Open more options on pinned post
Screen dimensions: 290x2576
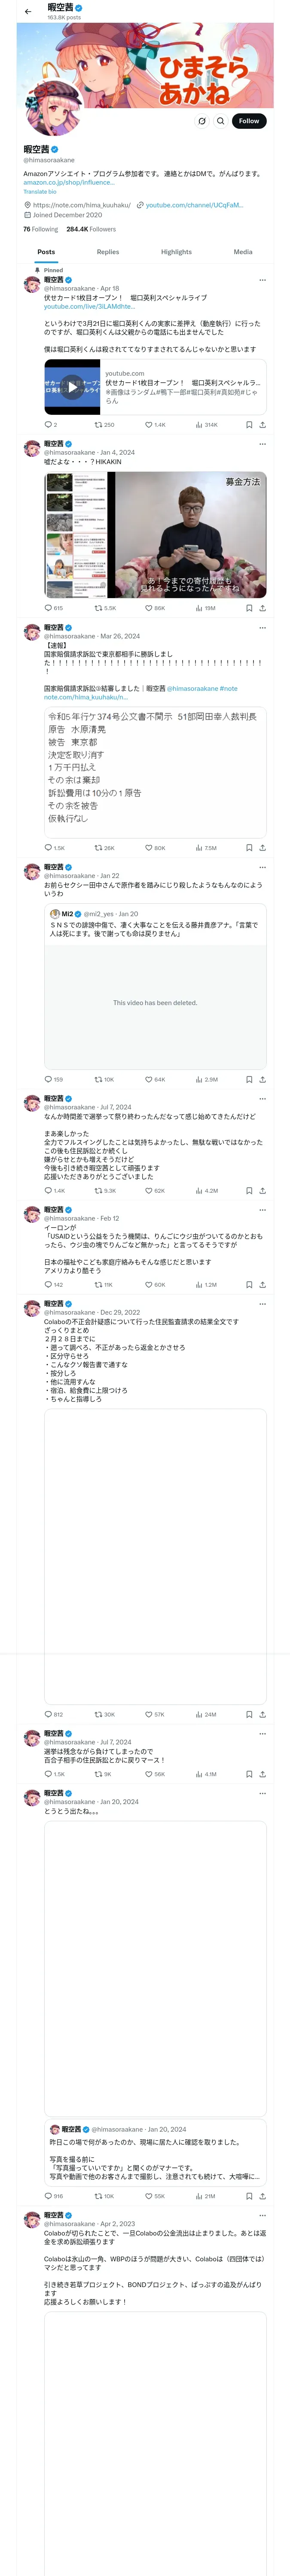(263, 280)
